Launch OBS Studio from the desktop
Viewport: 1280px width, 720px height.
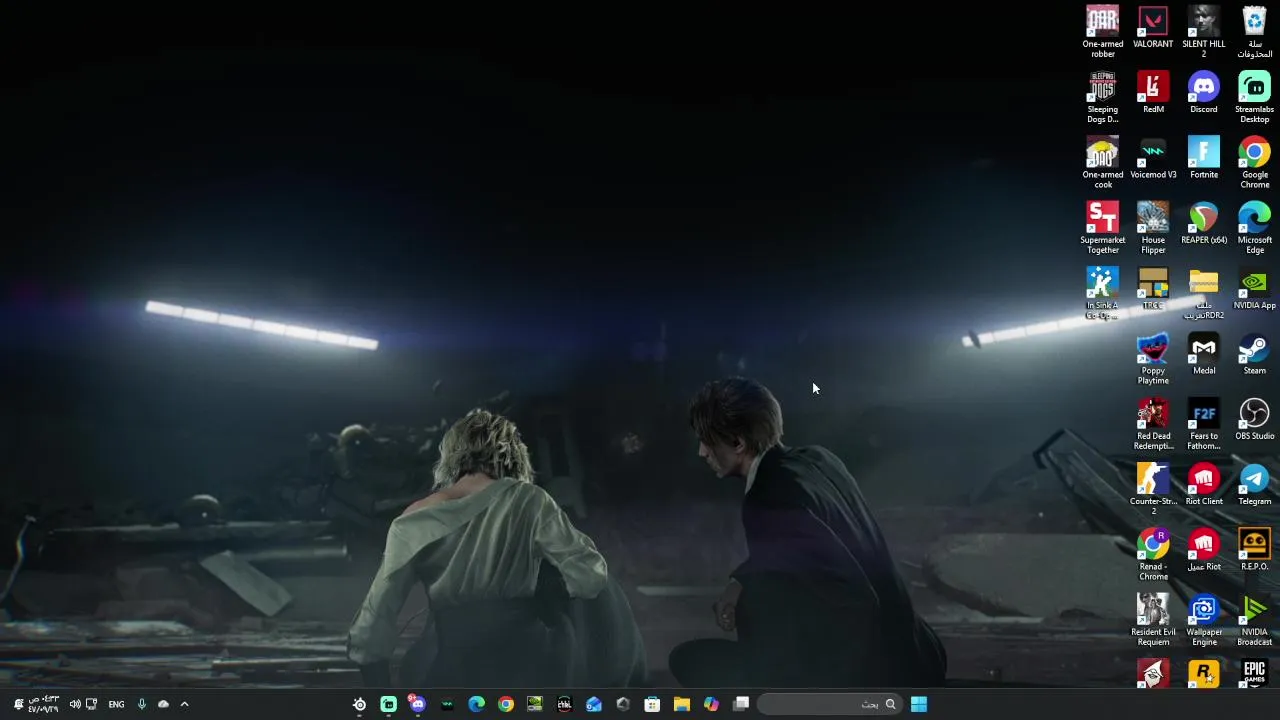pyautogui.click(x=1254, y=419)
